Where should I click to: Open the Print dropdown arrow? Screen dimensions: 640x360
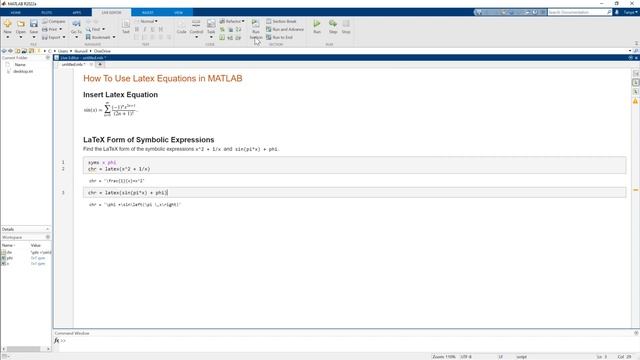pyautogui.click(x=61, y=29)
